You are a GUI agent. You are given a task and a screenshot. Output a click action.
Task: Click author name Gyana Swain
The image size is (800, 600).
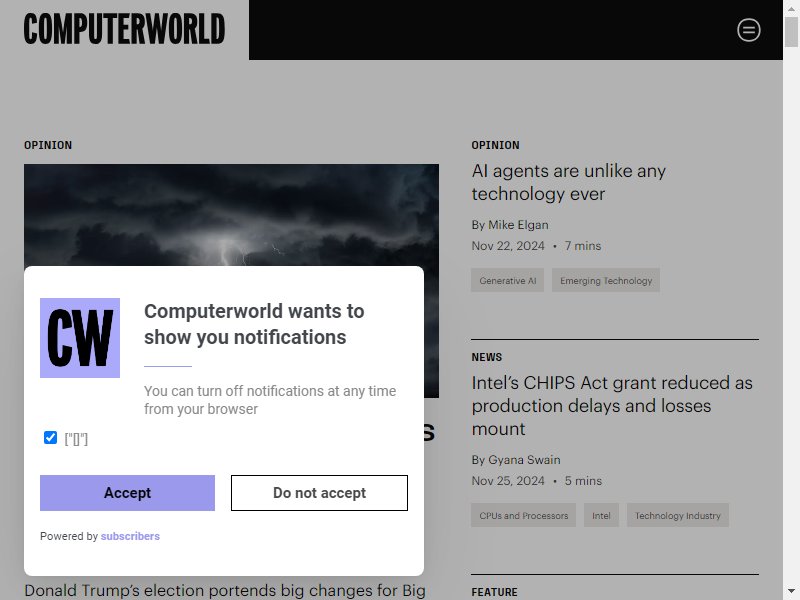[524, 460]
